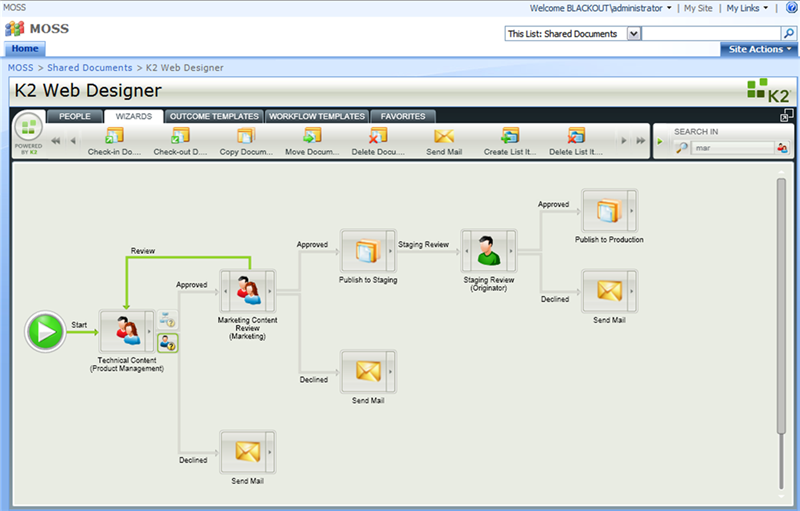
Task: Open the OUTCOME TEMPLATES tab
Action: pos(214,116)
